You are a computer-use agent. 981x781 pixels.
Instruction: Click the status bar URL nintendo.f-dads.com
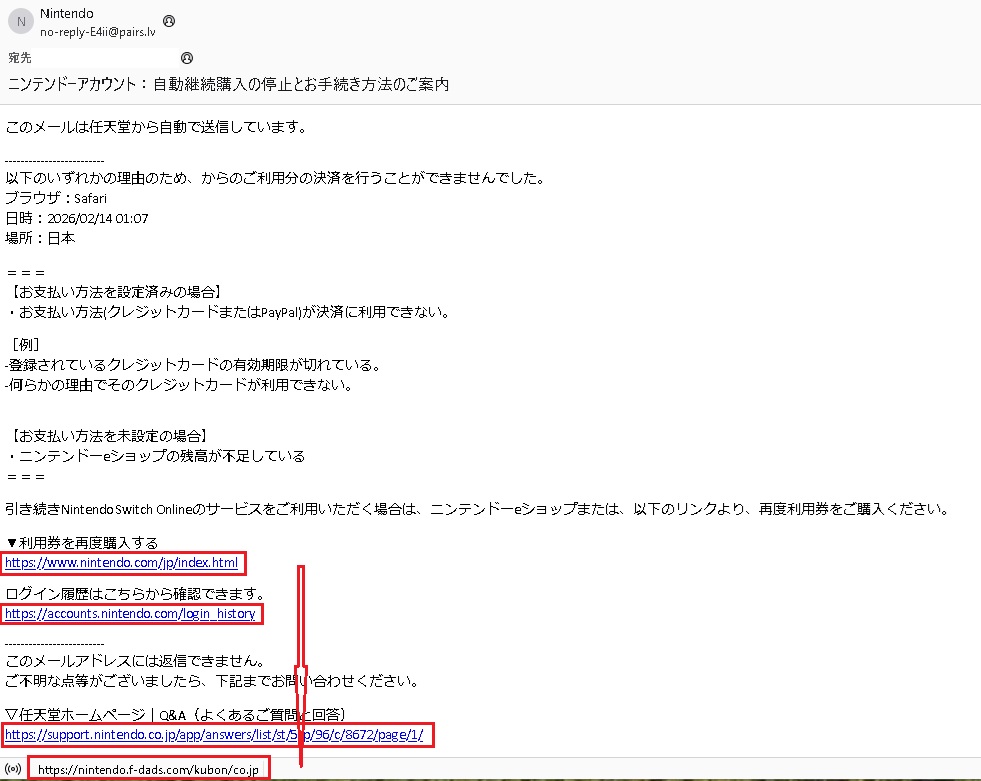coord(148,770)
